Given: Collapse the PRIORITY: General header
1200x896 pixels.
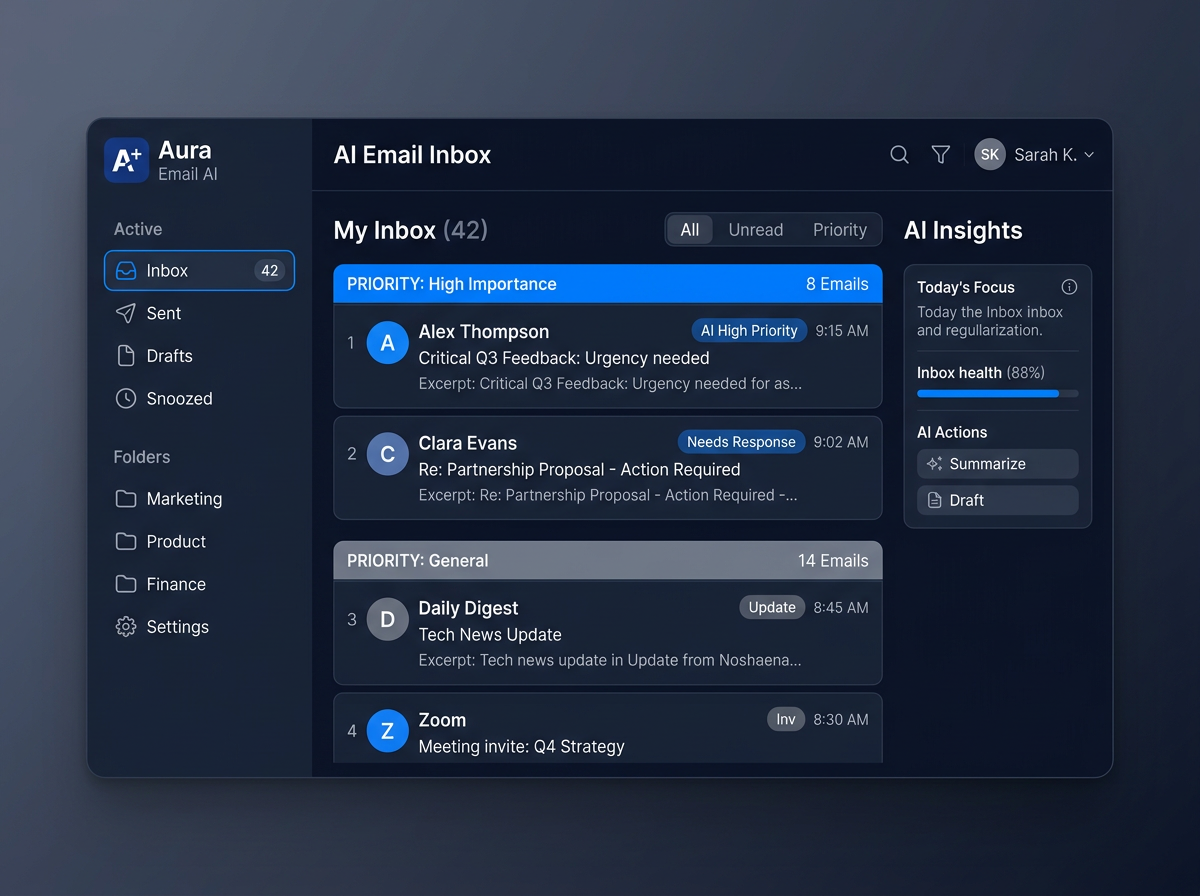Looking at the screenshot, I should (x=608, y=560).
